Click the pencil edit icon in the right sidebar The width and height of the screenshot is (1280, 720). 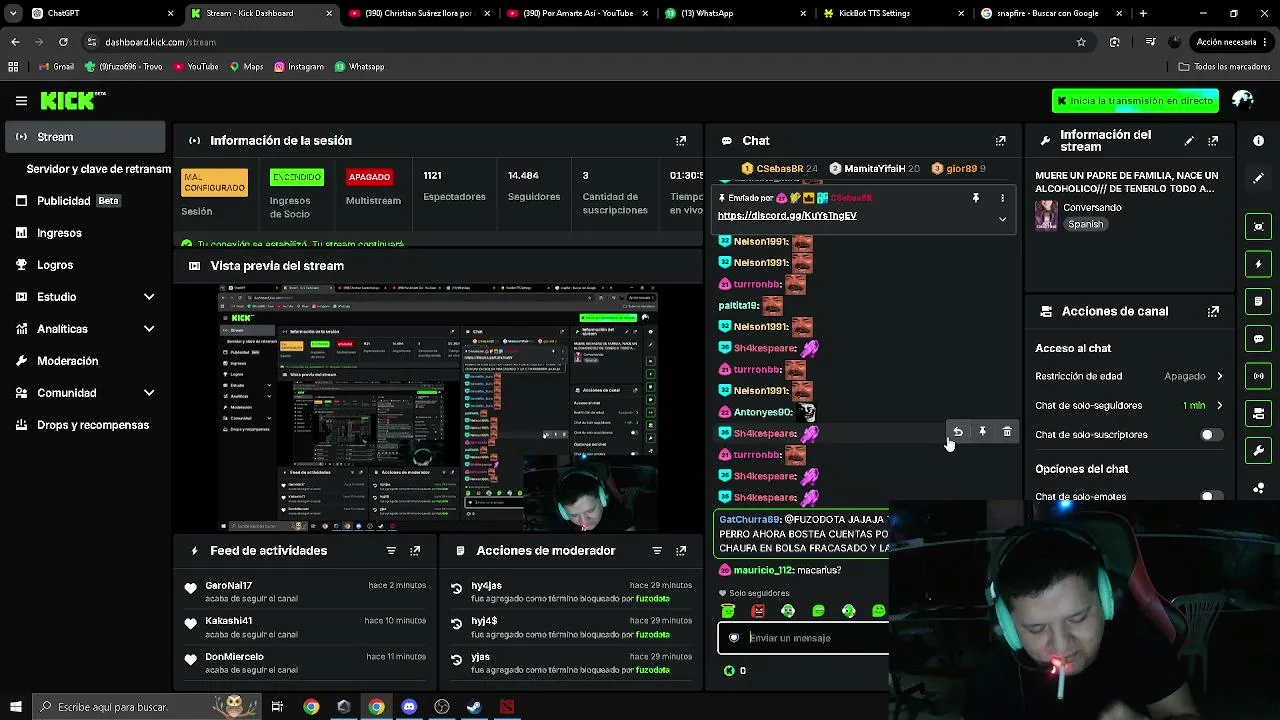click(1259, 178)
